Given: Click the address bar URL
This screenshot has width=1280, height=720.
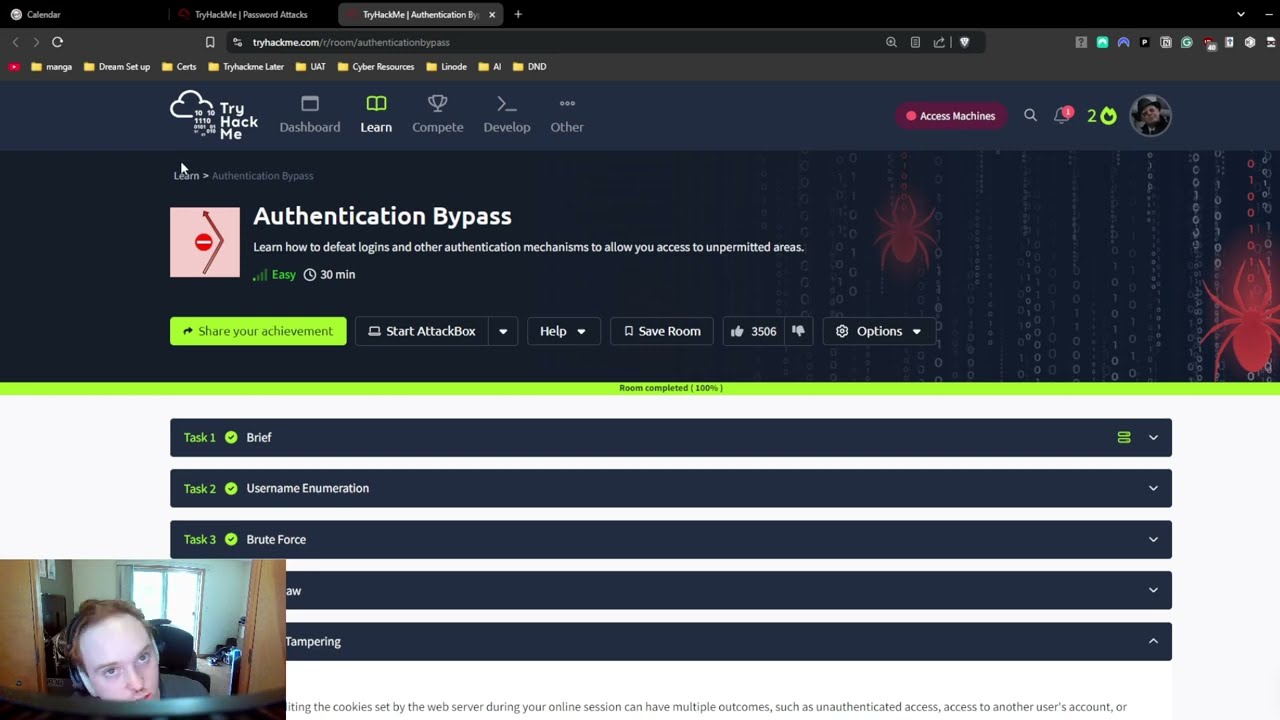Looking at the screenshot, I should (351, 42).
